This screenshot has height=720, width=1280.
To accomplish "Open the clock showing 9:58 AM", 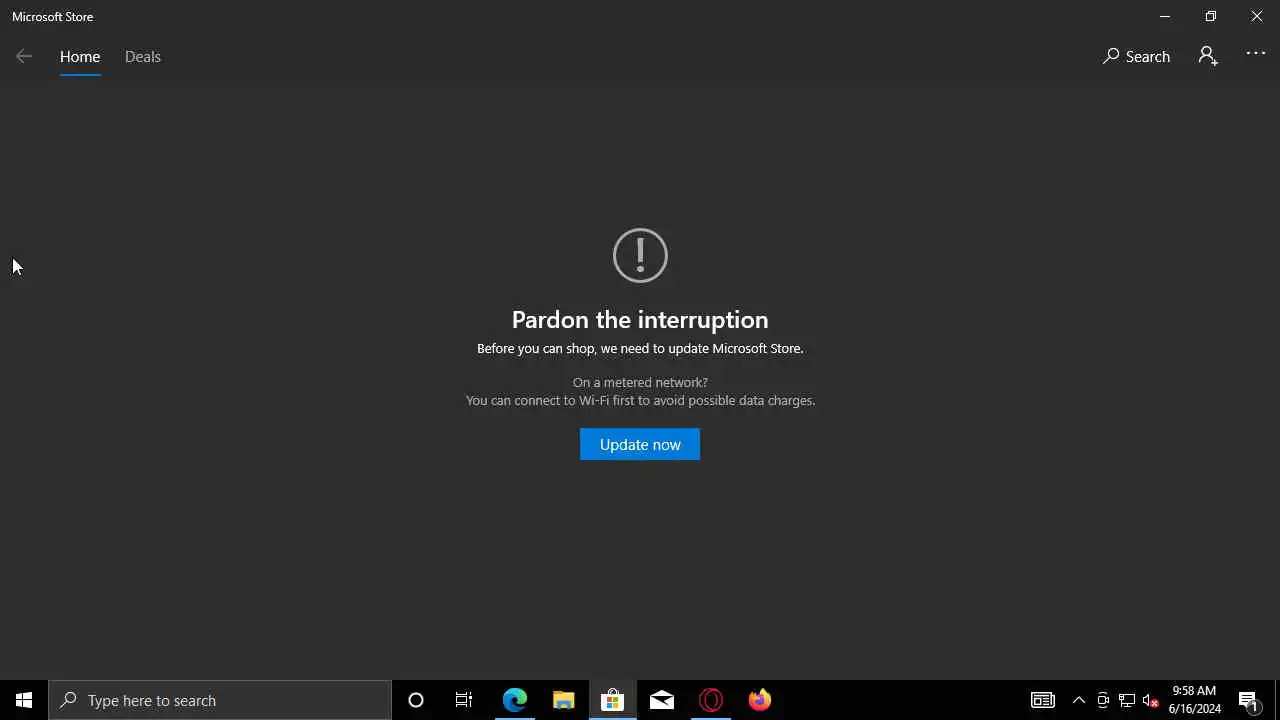I will (1195, 700).
